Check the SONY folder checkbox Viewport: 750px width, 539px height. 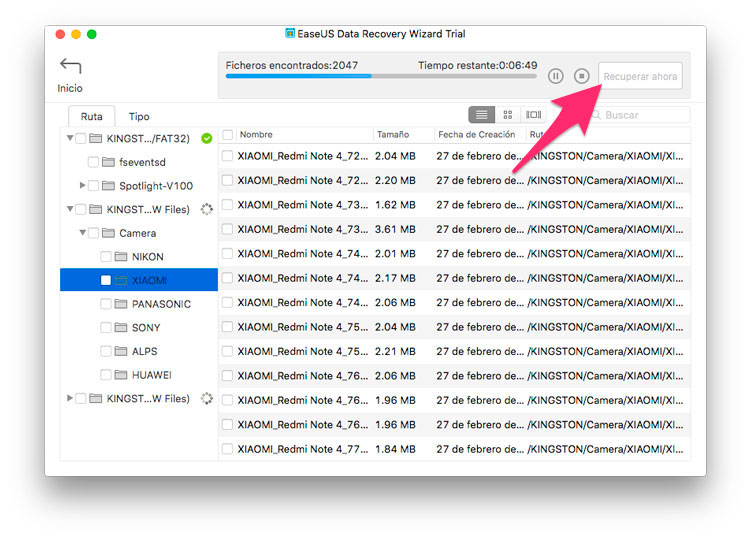(106, 328)
